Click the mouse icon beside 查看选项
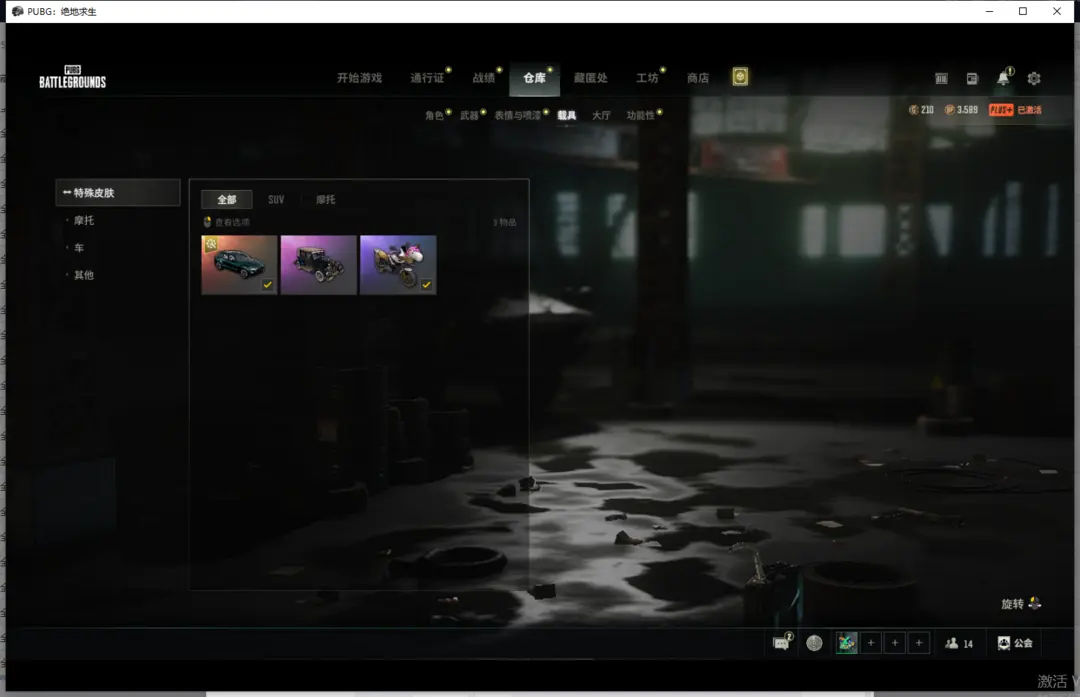 pyautogui.click(x=207, y=222)
